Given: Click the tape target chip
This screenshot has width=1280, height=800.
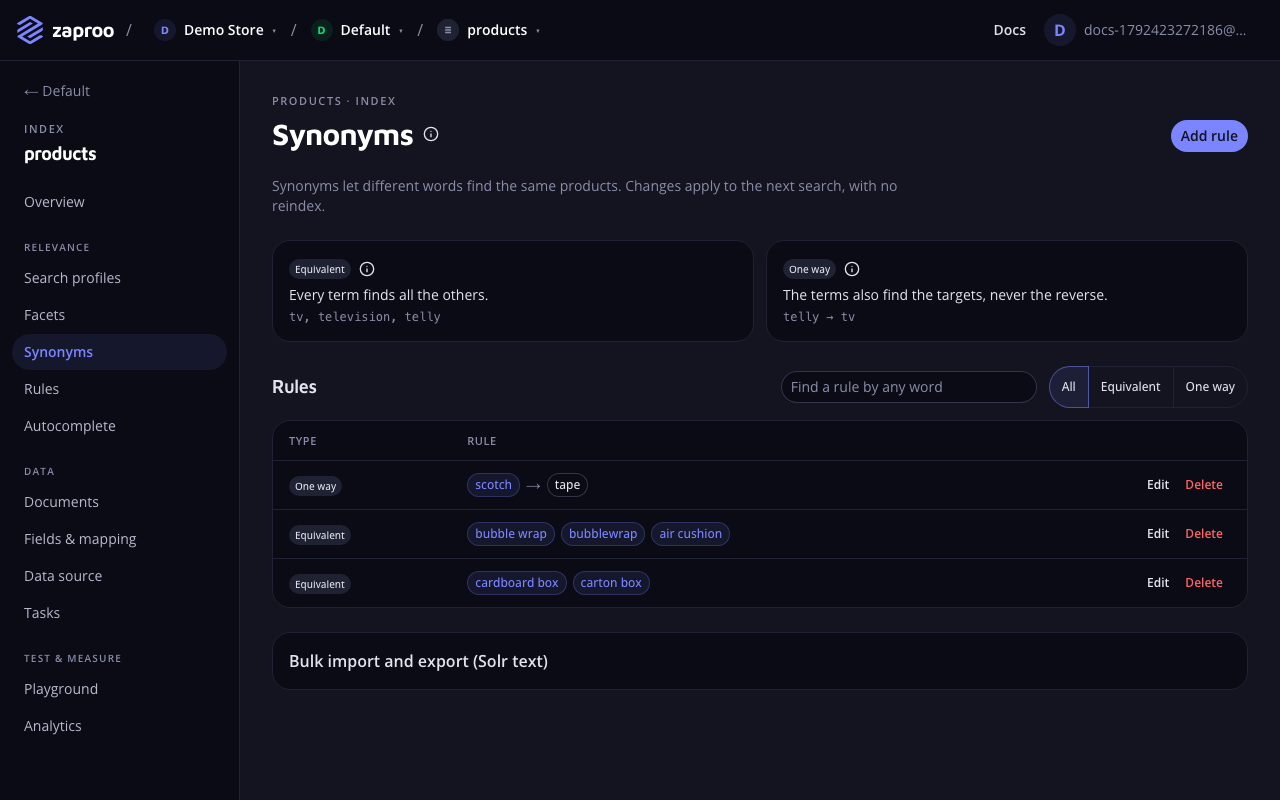Looking at the screenshot, I should click(x=567, y=485).
